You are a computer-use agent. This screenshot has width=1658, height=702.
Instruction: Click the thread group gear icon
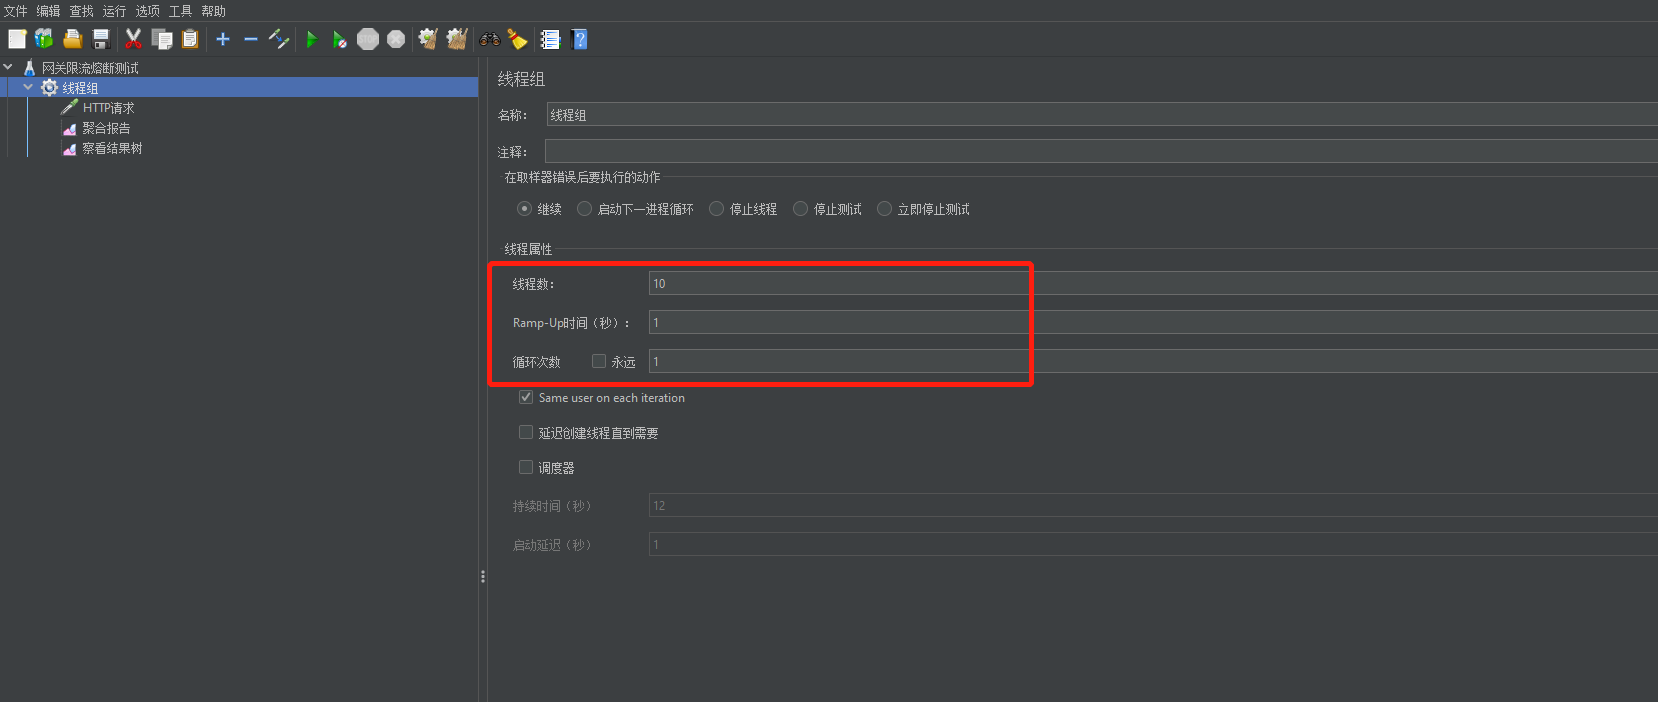(49, 88)
